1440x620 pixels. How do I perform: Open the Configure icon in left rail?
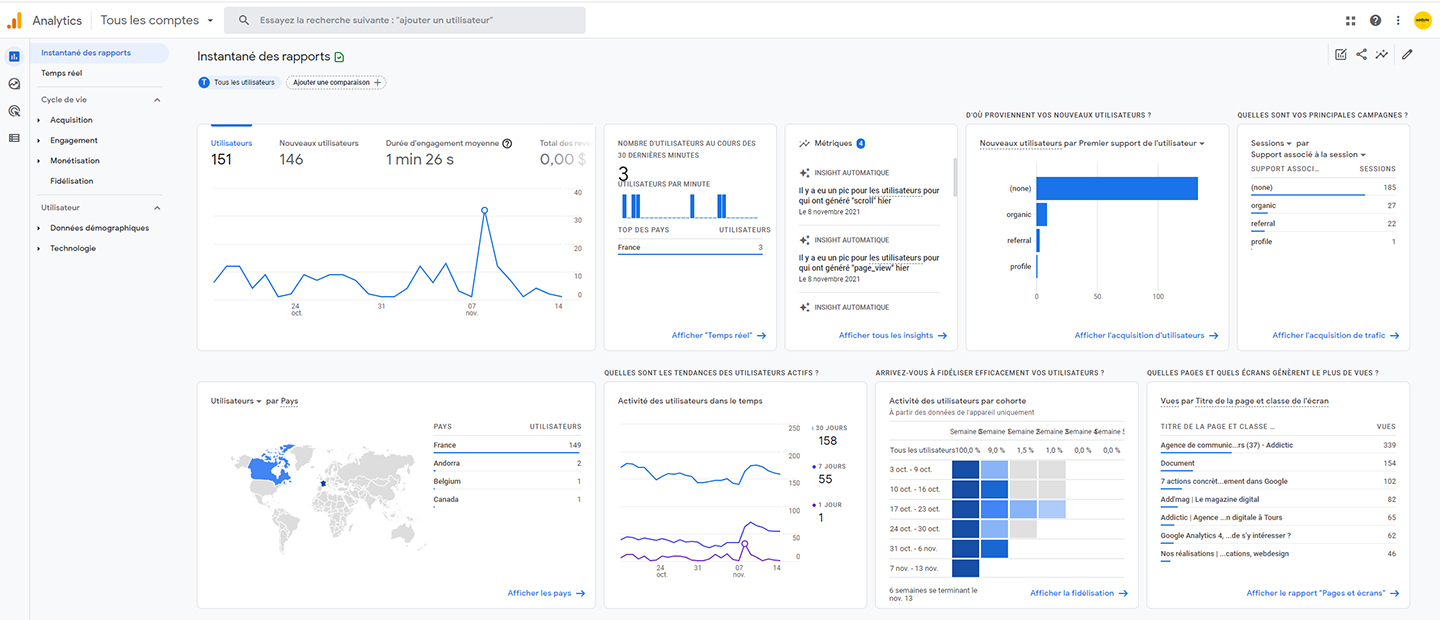click(14, 138)
